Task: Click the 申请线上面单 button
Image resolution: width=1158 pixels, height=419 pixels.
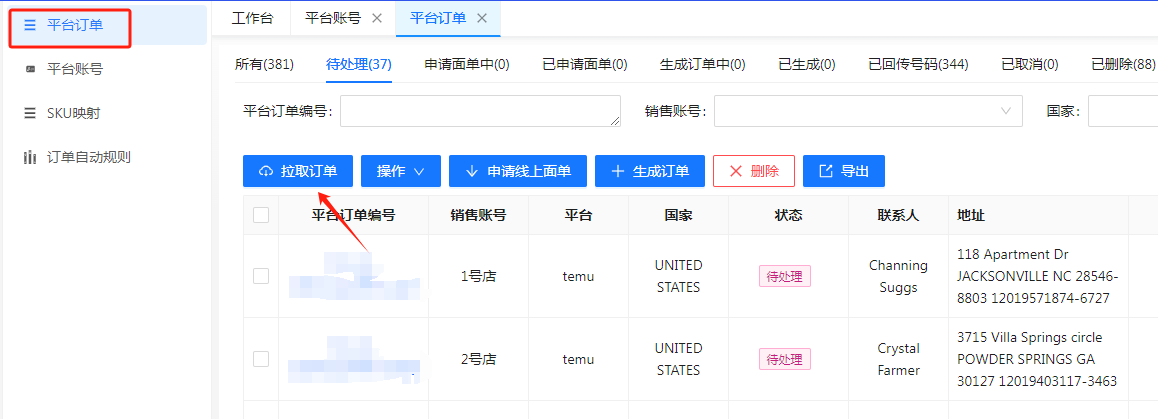Action: [518, 171]
